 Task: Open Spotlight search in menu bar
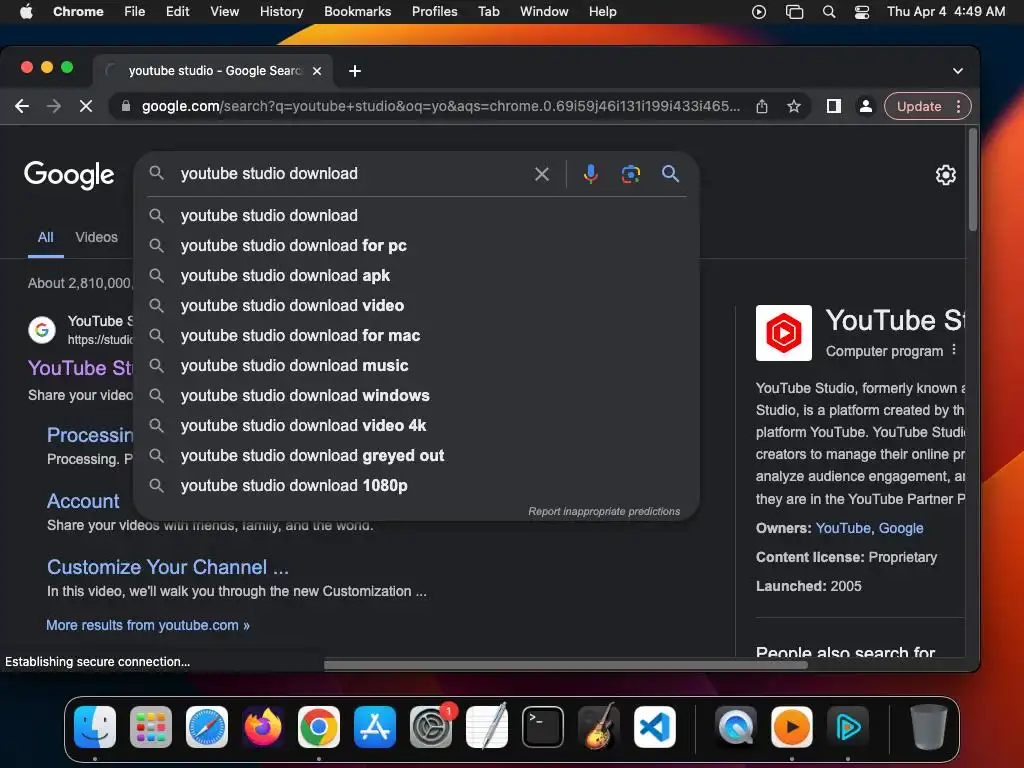[829, 12]
